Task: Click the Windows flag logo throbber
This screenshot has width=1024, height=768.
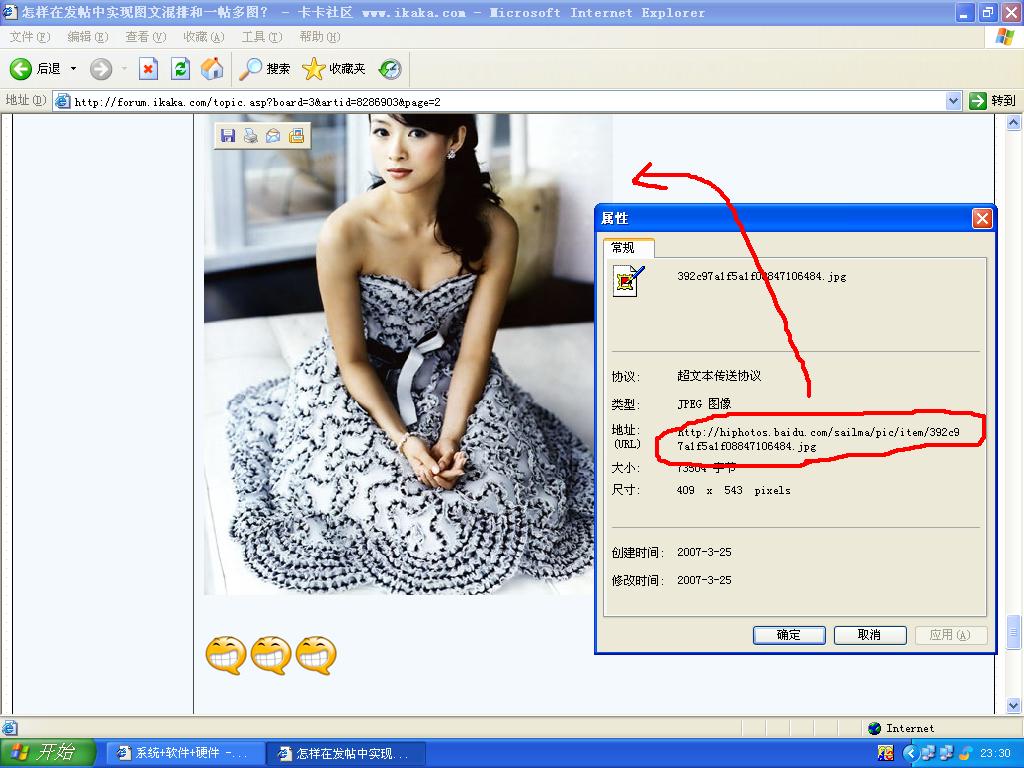Action: click(1004, 37)
